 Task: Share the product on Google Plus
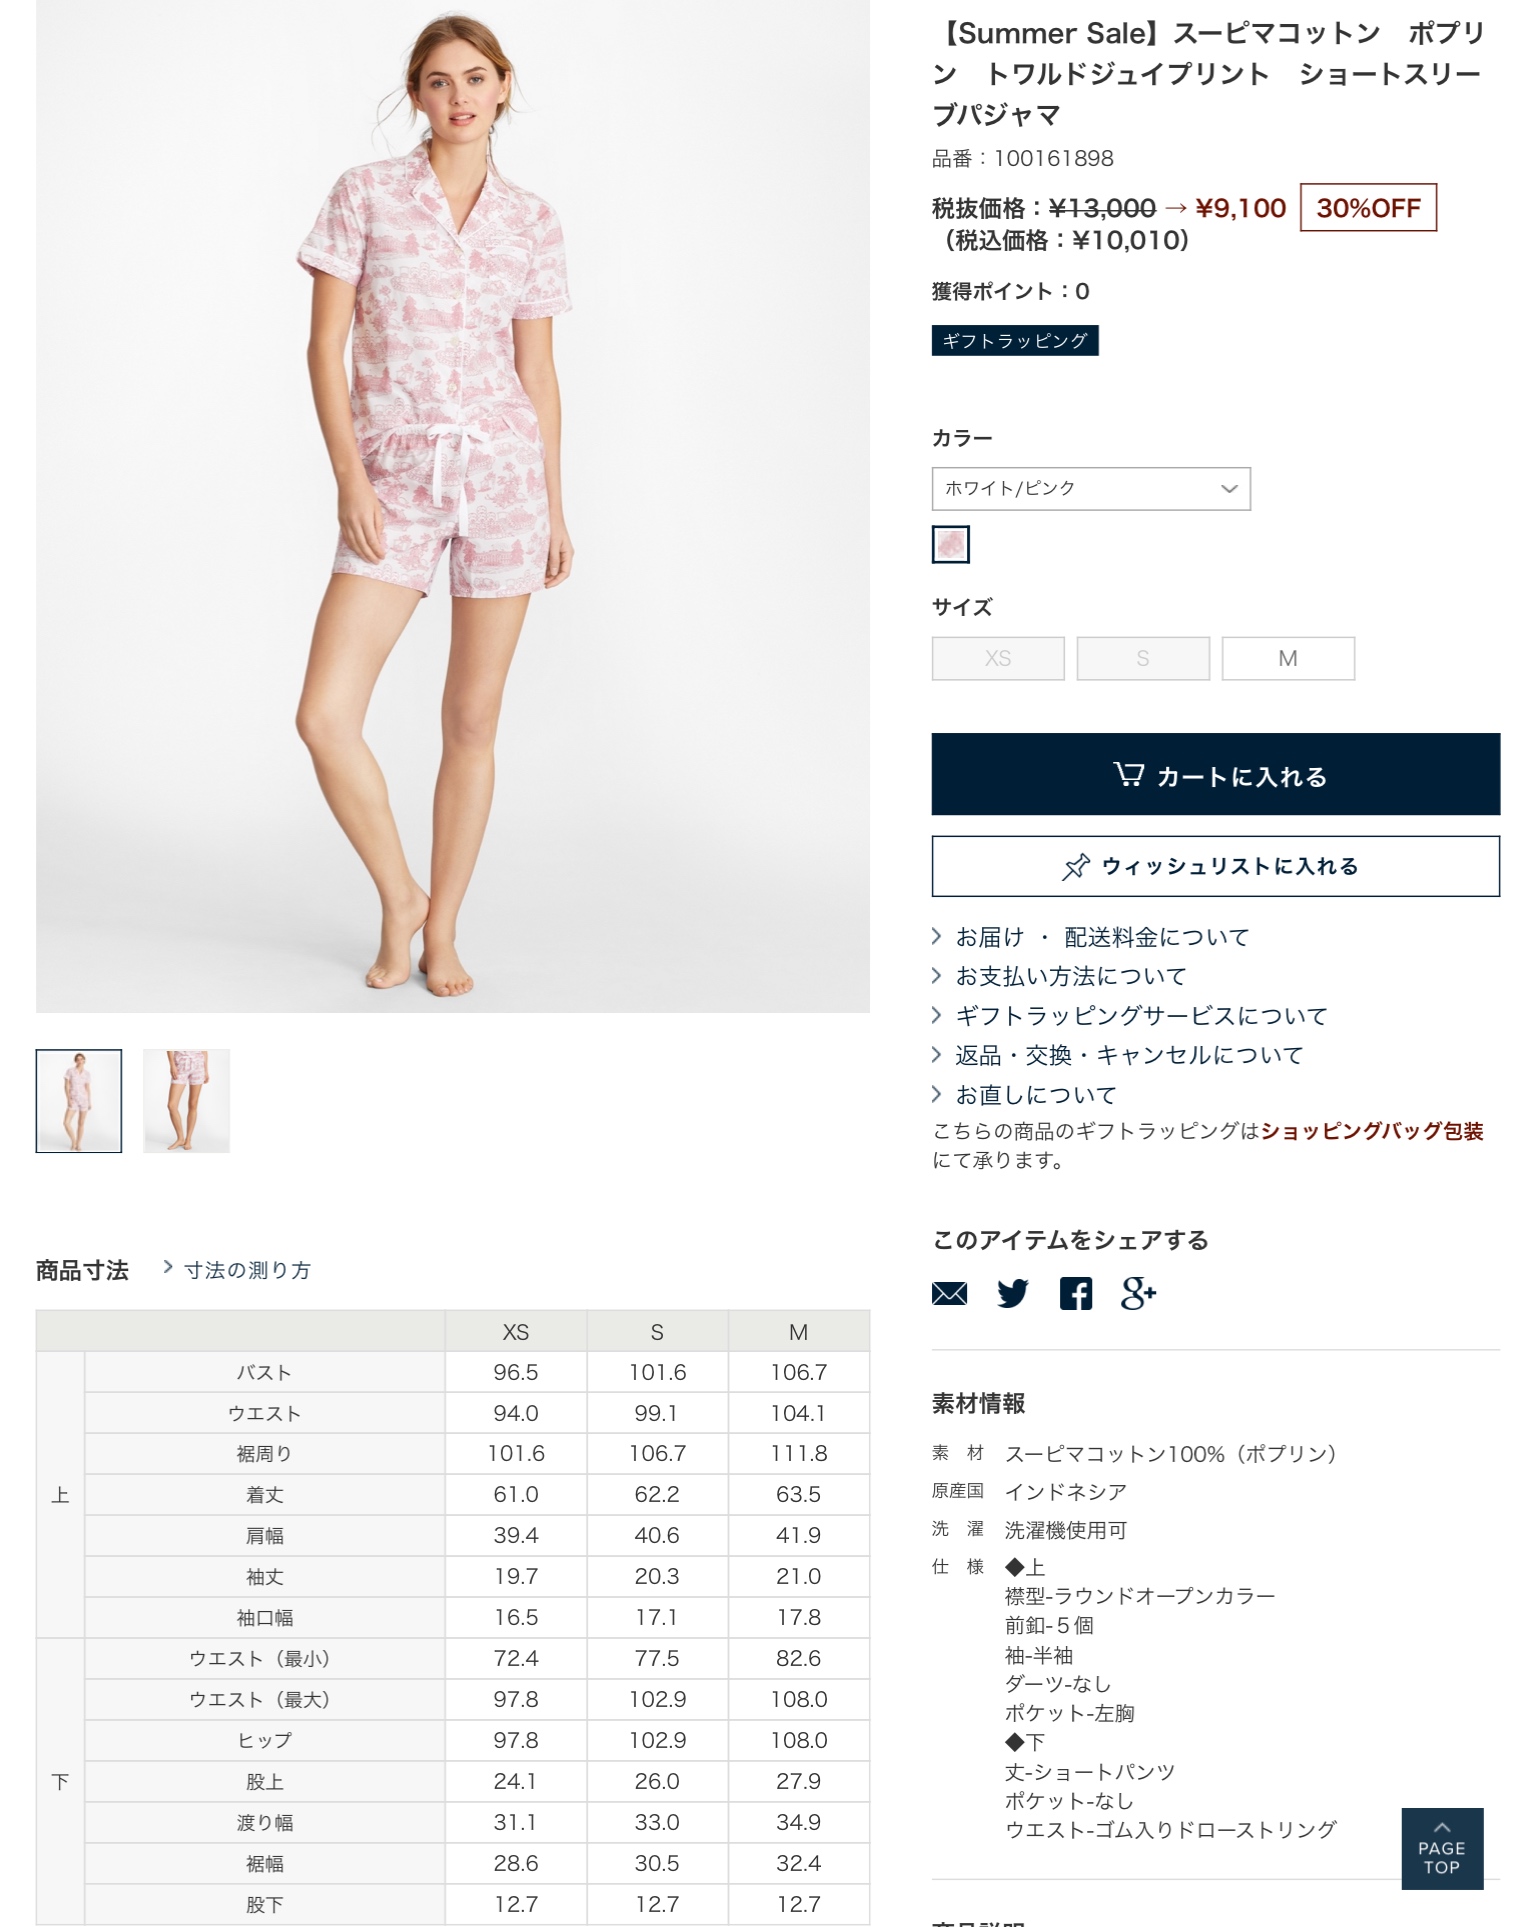1138,1293
